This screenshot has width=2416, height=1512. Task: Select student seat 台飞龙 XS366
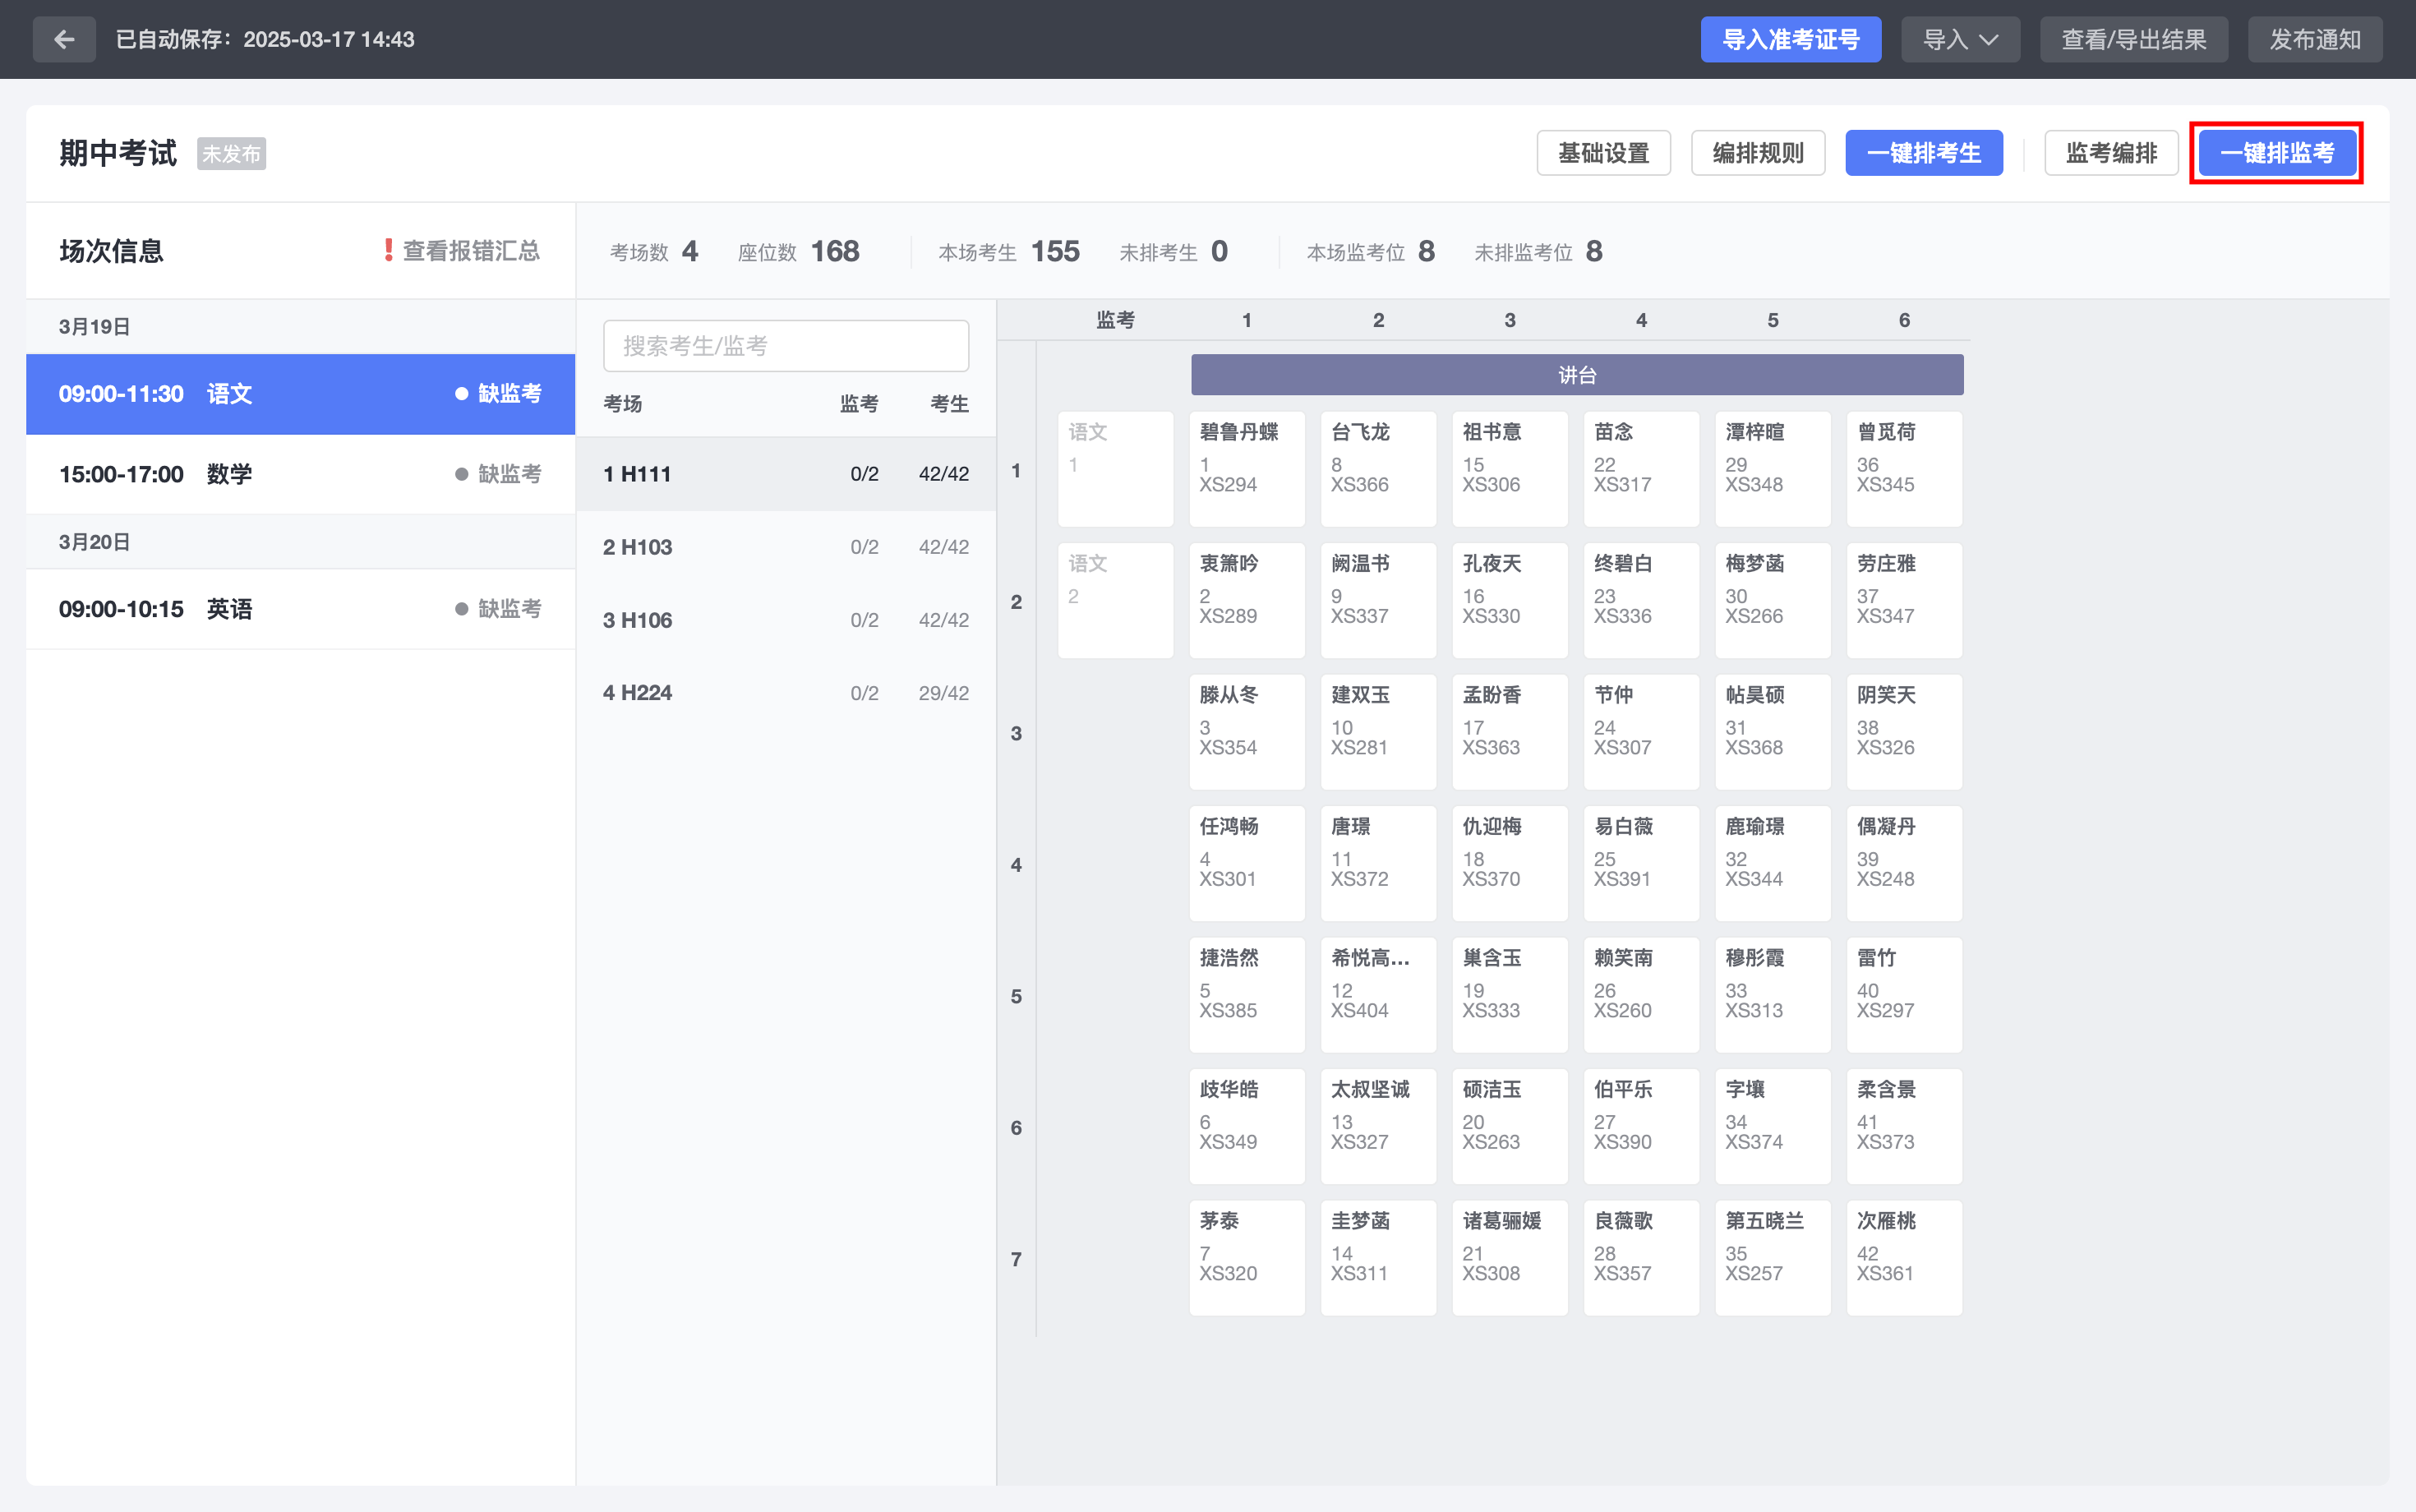tap(1378, 469)
